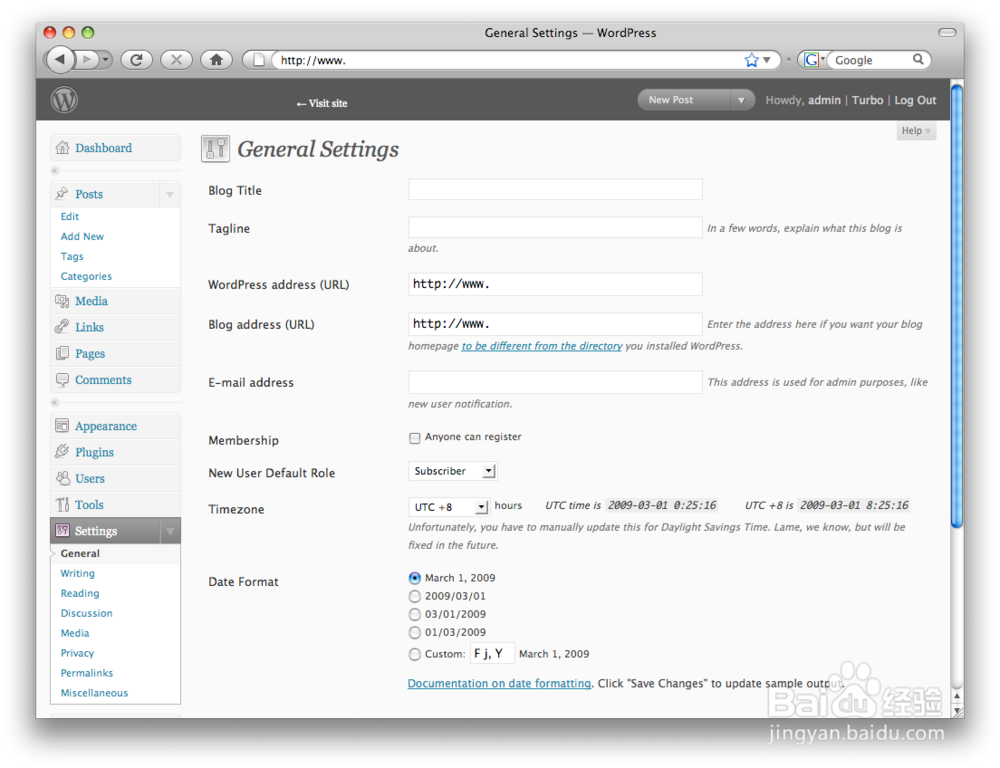Open the Reading settings submenu

coord(80,593)
